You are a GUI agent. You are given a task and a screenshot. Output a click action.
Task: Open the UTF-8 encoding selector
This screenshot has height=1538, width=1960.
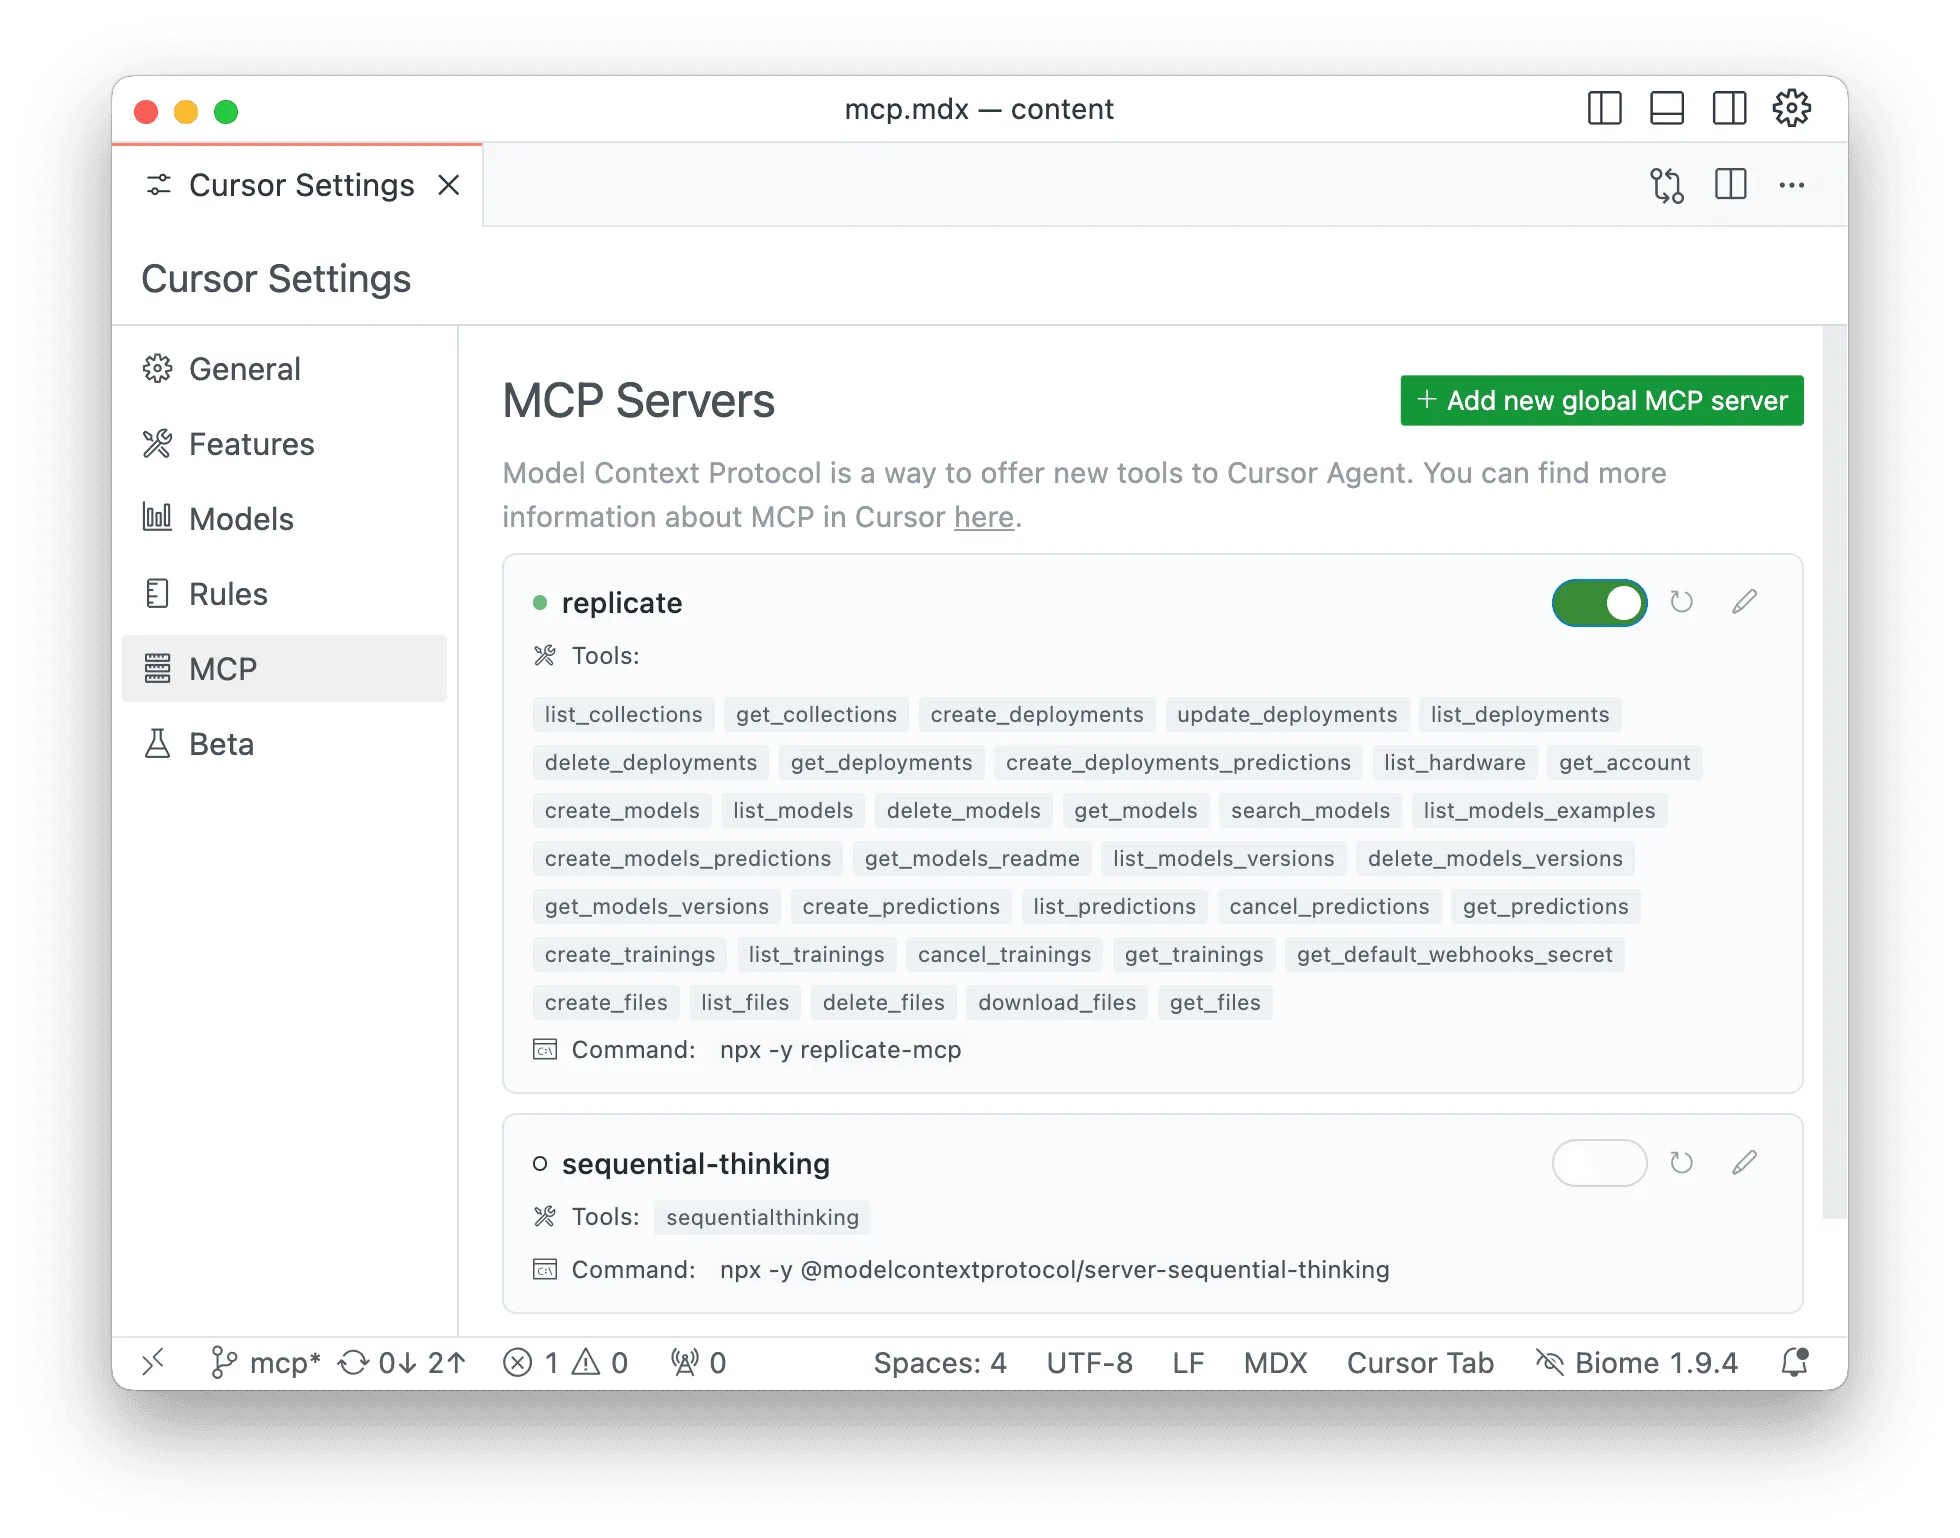(x=1089, y=1362)
